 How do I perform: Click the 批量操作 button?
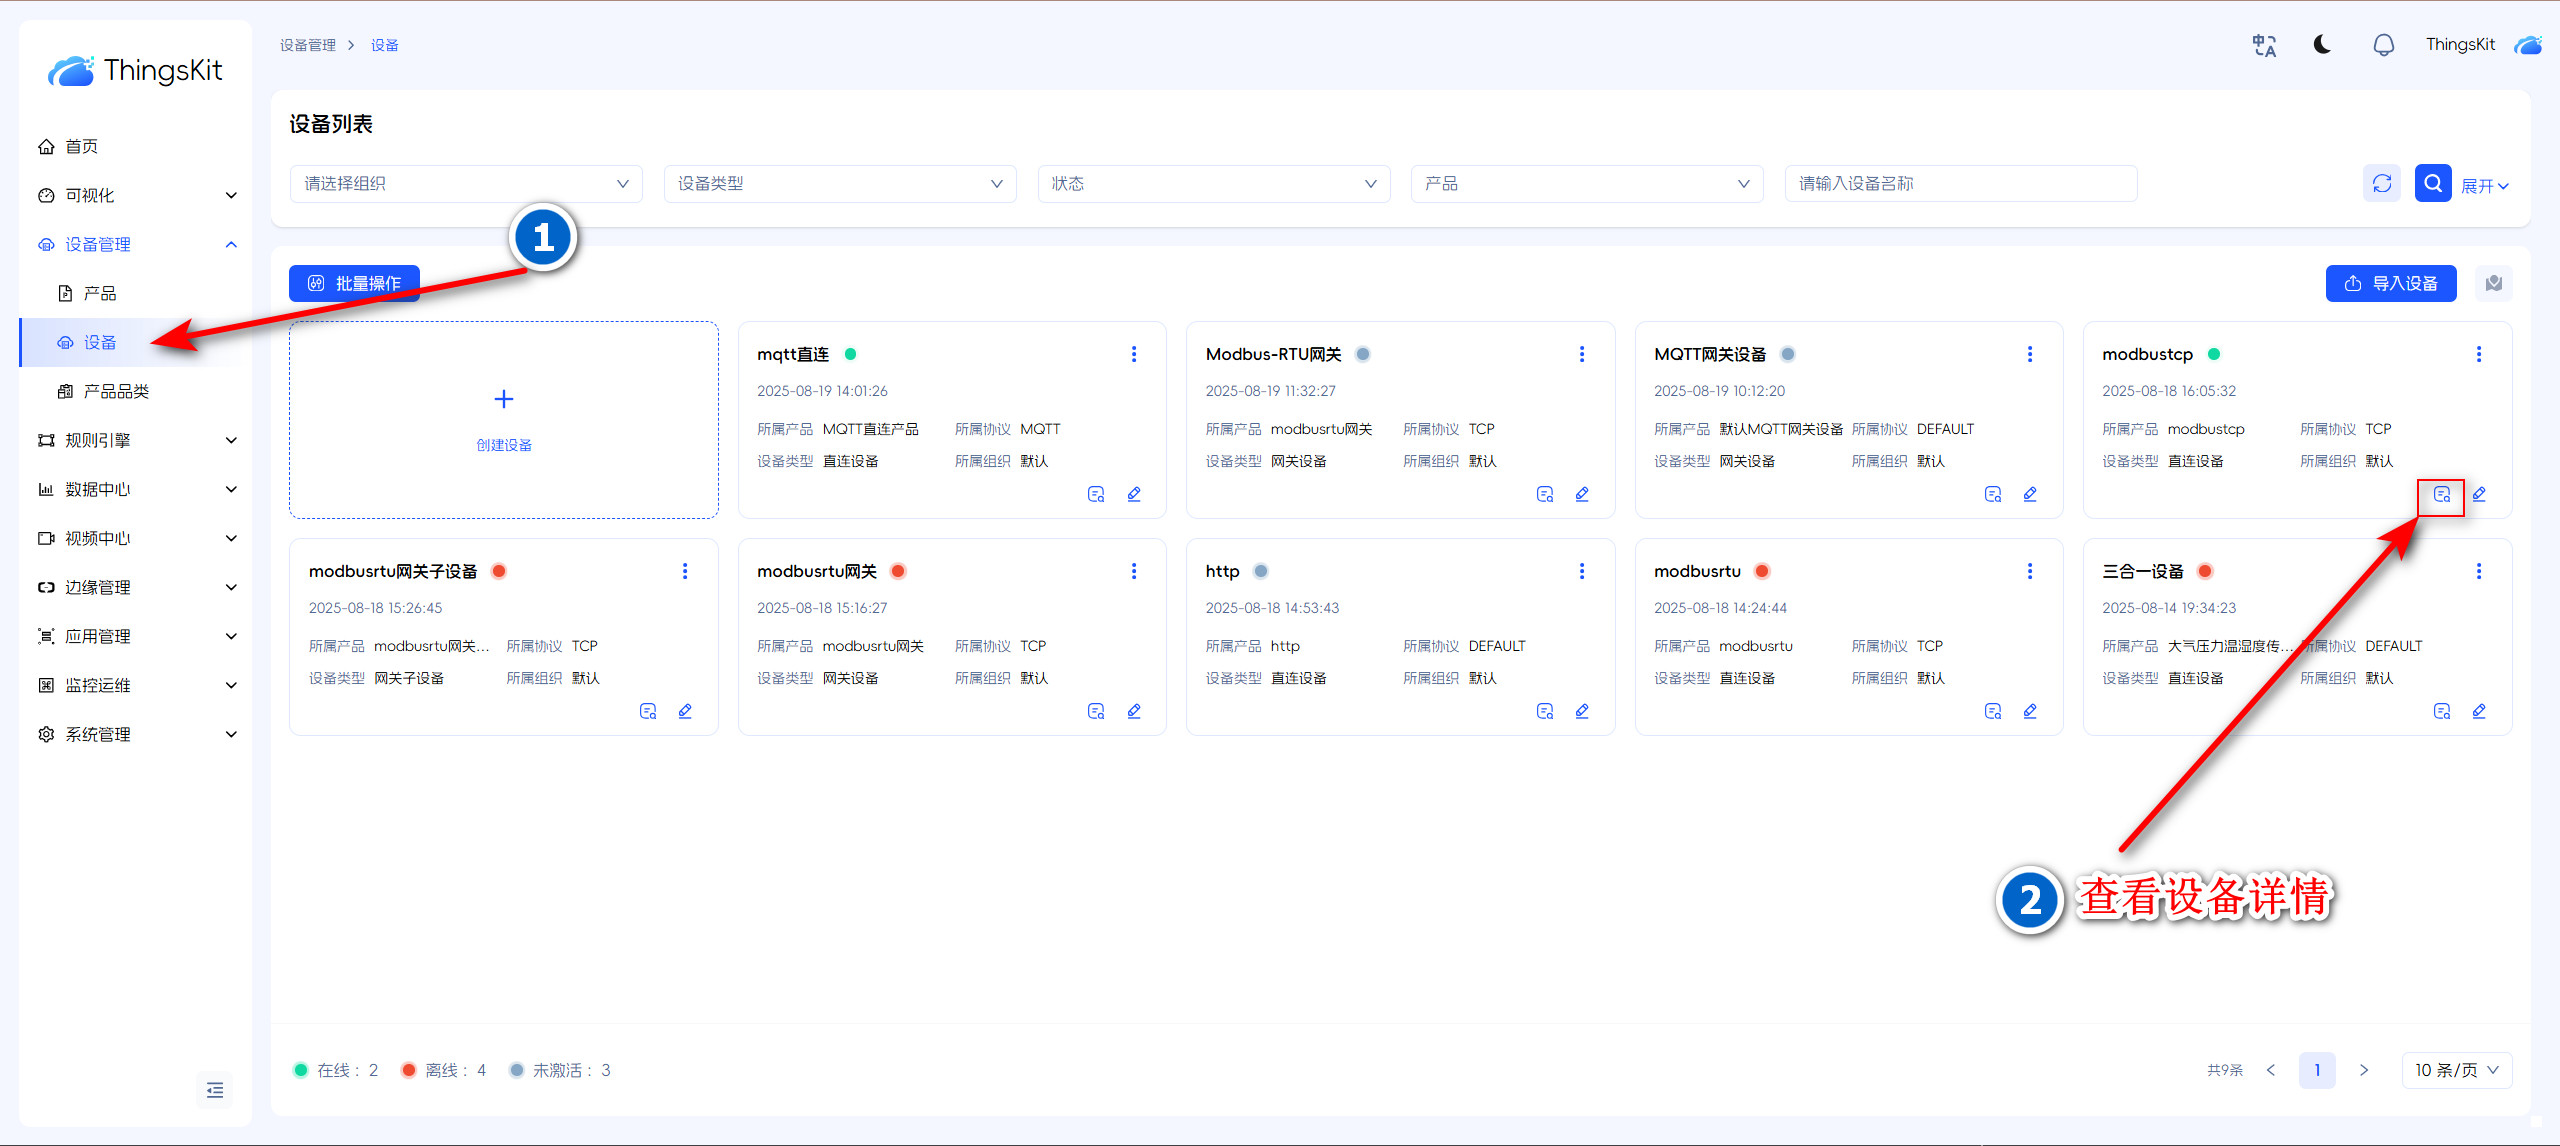pos(354,283)
